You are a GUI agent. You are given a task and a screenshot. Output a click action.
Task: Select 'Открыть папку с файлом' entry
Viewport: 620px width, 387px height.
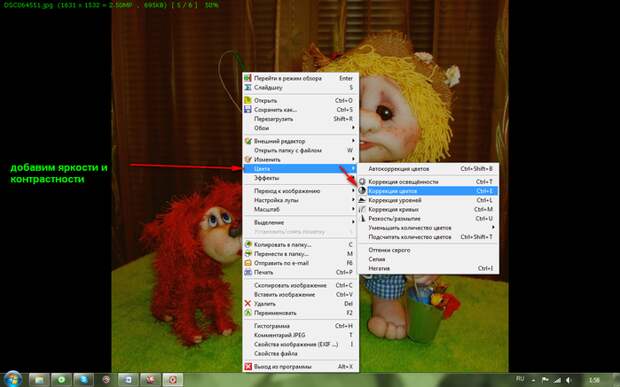301,150
